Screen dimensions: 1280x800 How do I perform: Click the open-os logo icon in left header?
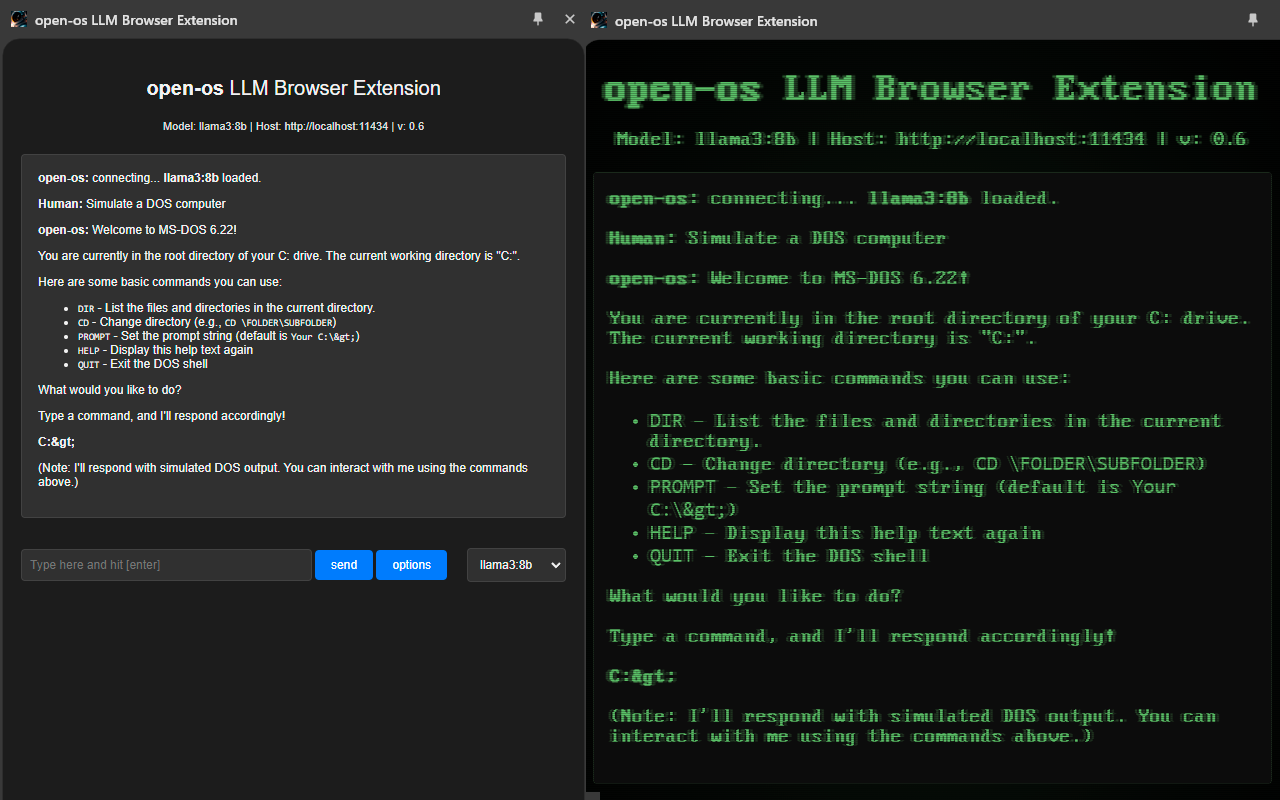(19, 19)
